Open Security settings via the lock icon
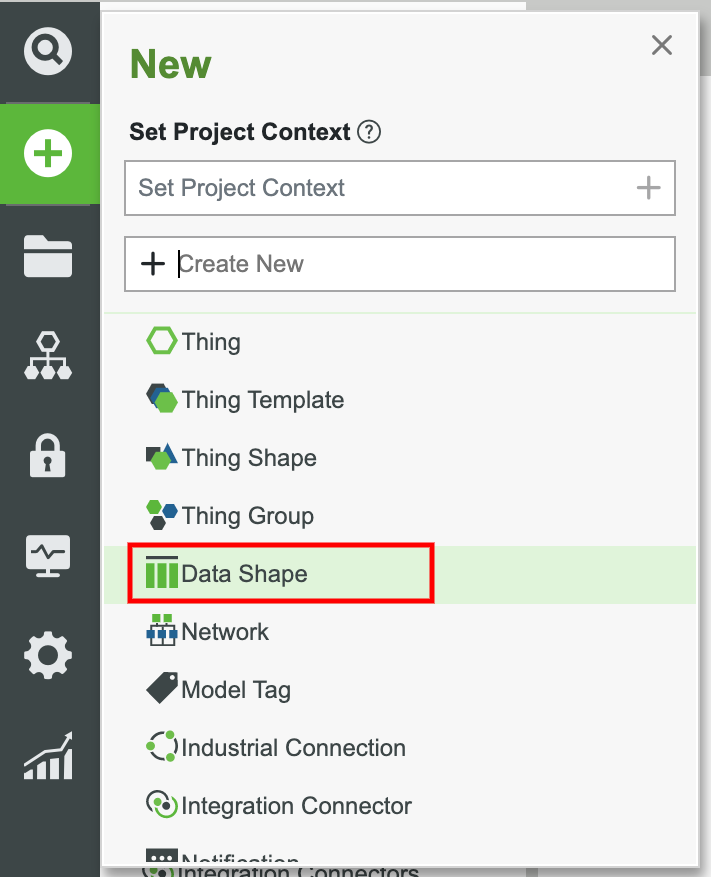The width and height of the screenshot is (711, 877). 49,455
